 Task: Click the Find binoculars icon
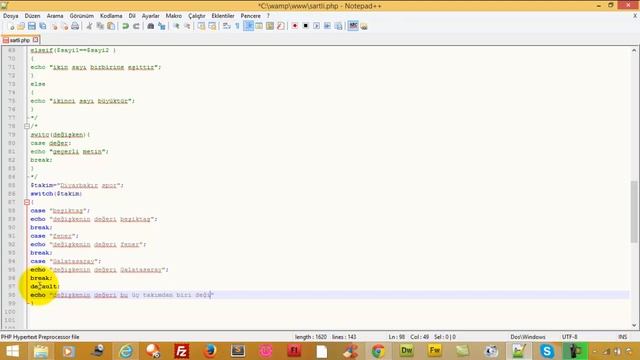[x=151, y=26]
